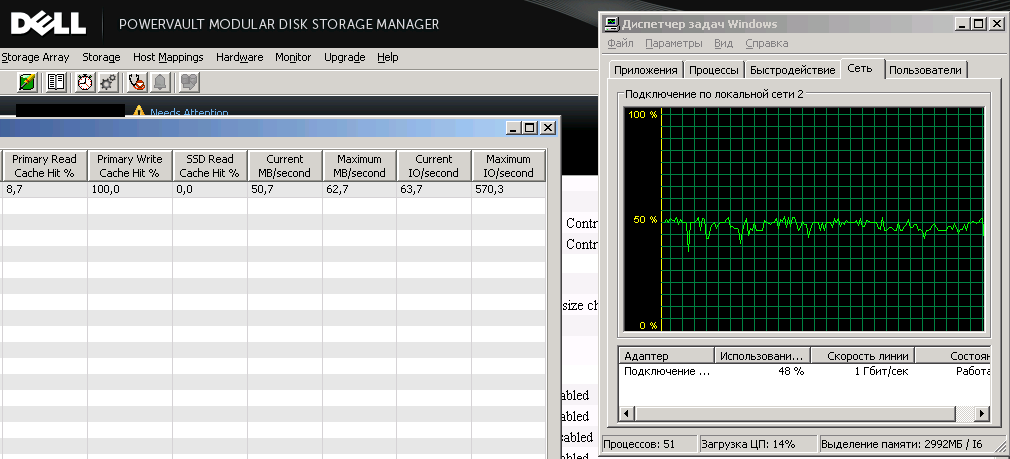Click the gears configuration toolbar icon
Screen dimensions: 1010x459
(108, 82)
